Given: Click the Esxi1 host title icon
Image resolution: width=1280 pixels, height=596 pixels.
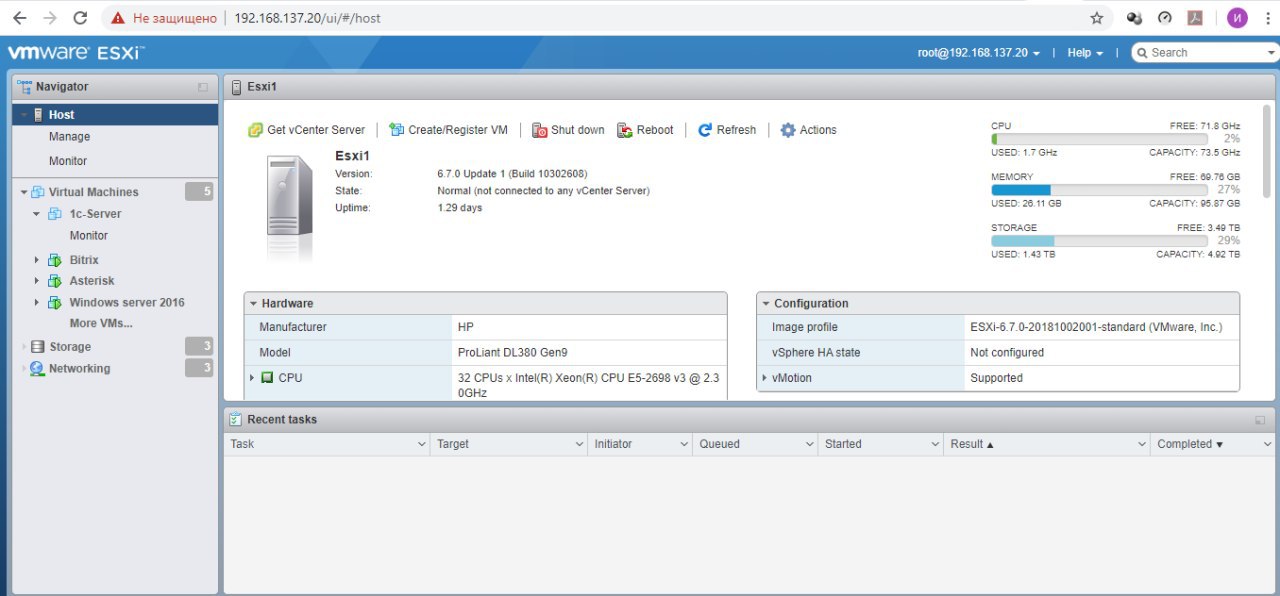Looking at the screenshot, I should [237, 87].
